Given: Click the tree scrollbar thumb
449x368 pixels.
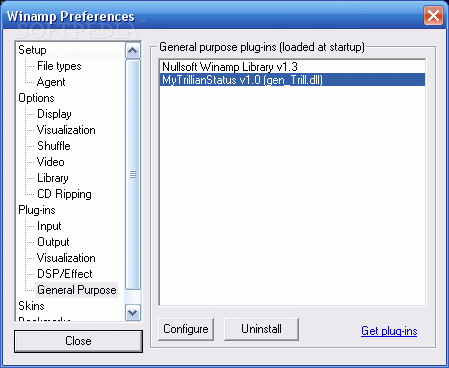Looking at the screenshot, I should tap(133, 174).
